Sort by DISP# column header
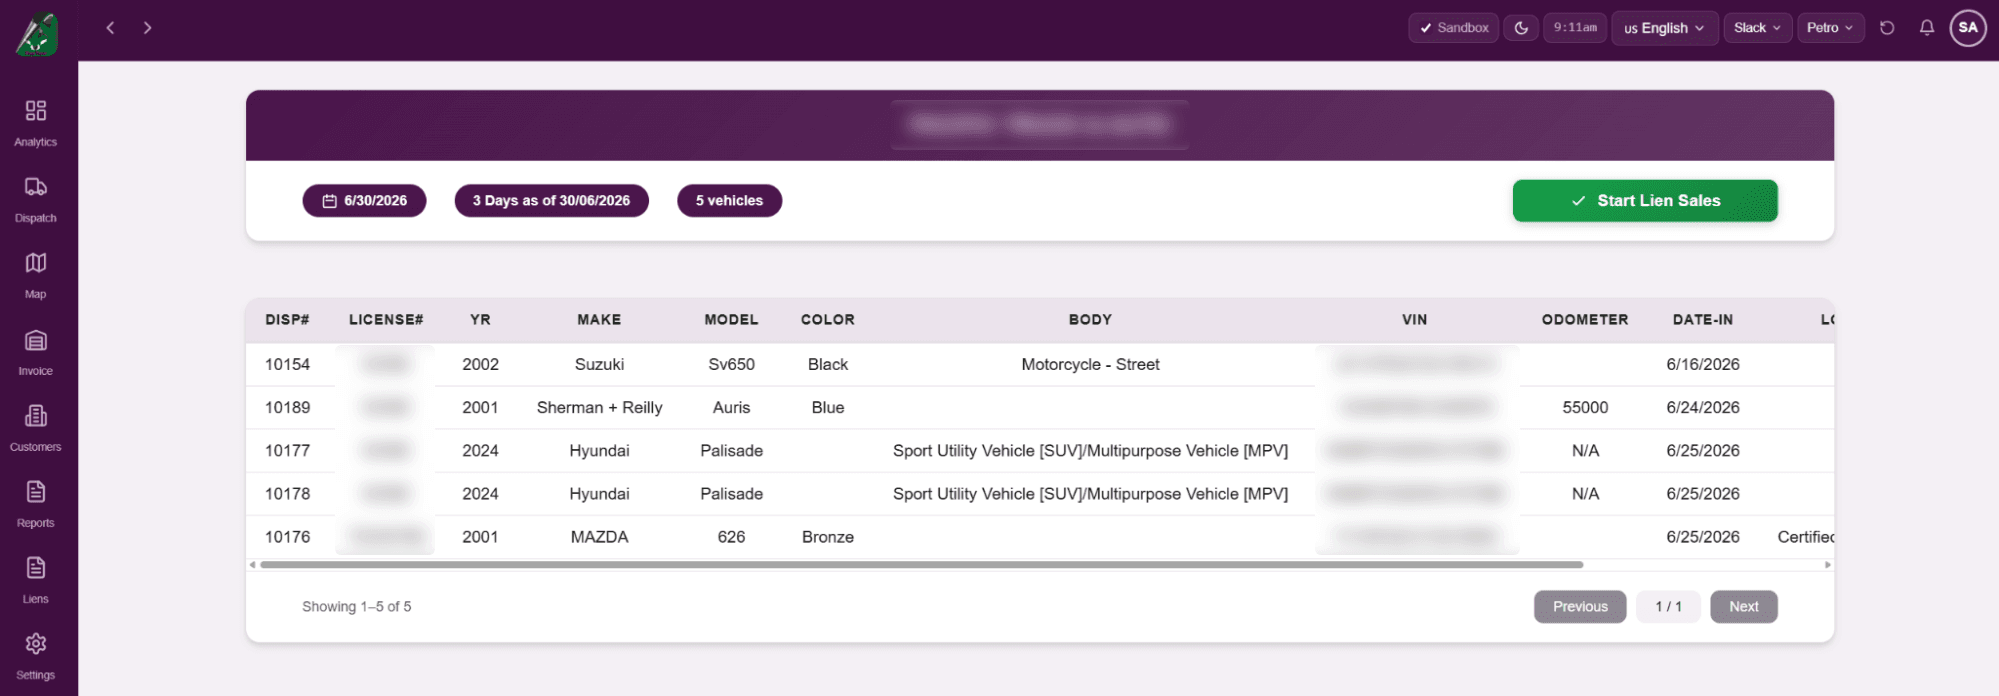Viewport: 1999px width, 696px height. pos(287,320)
